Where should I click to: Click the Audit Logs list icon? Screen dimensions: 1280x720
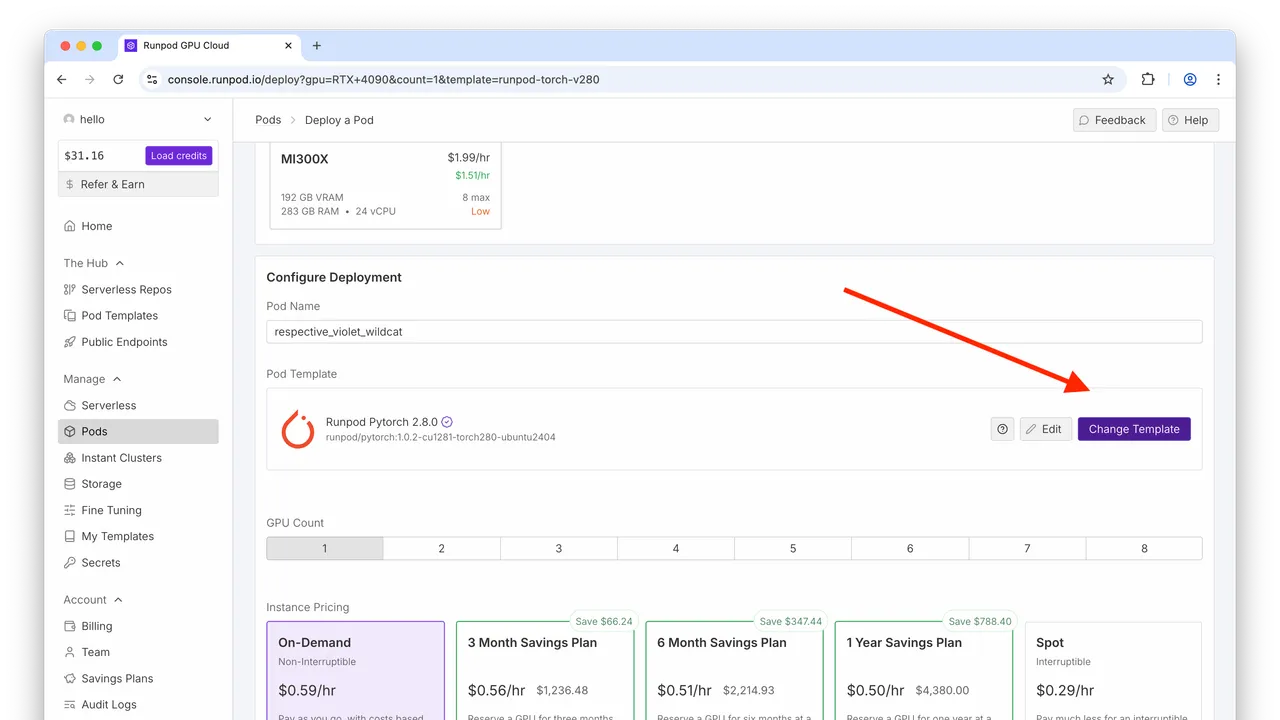tap(69, 705)
